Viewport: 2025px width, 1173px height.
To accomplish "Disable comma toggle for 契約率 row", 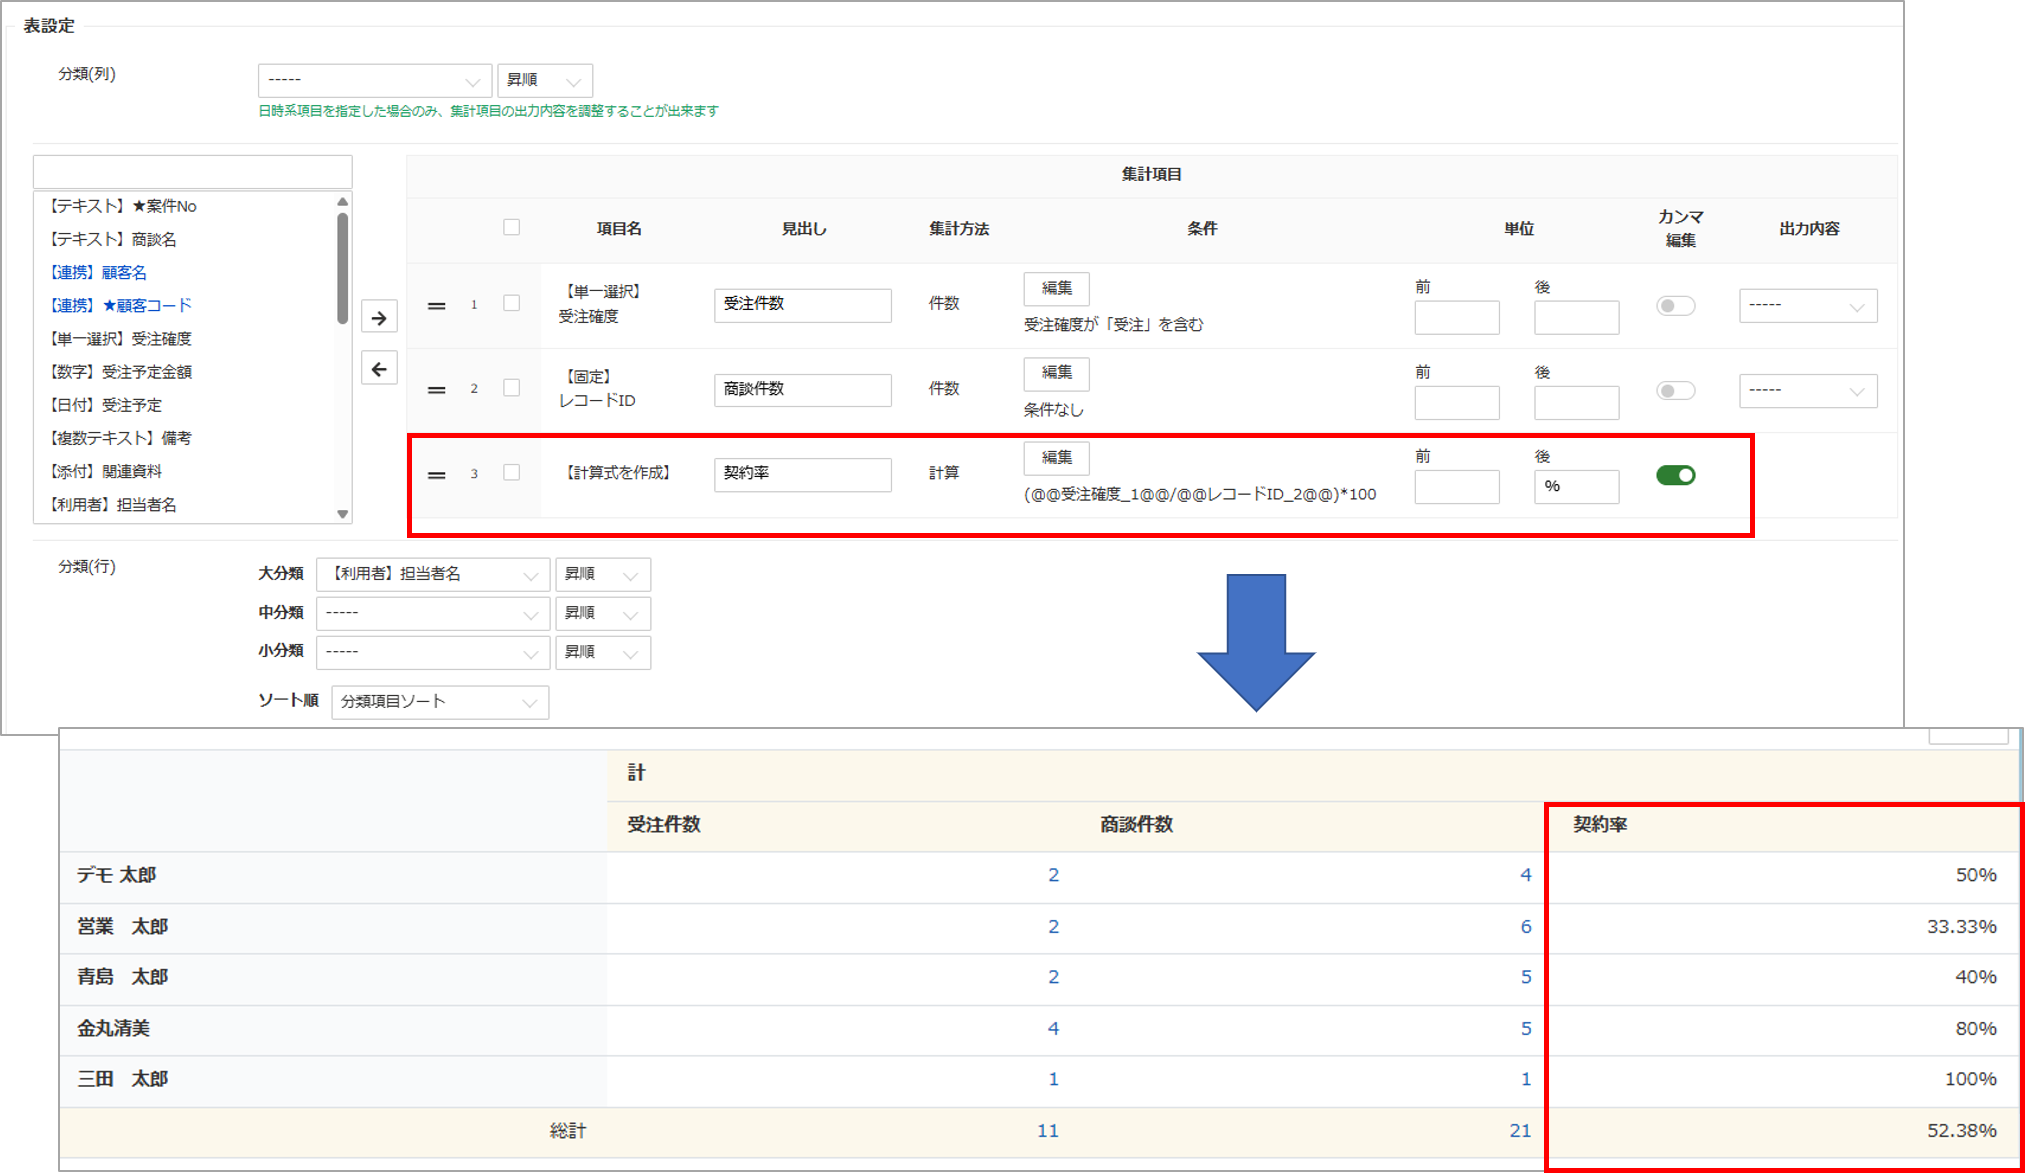I will (1675, 475).
